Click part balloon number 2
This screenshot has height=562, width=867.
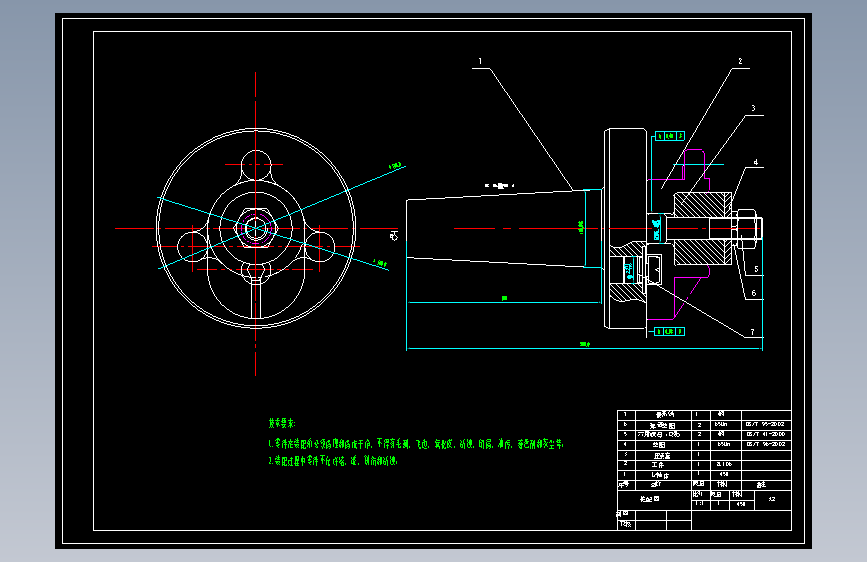(x=740, y=61)
